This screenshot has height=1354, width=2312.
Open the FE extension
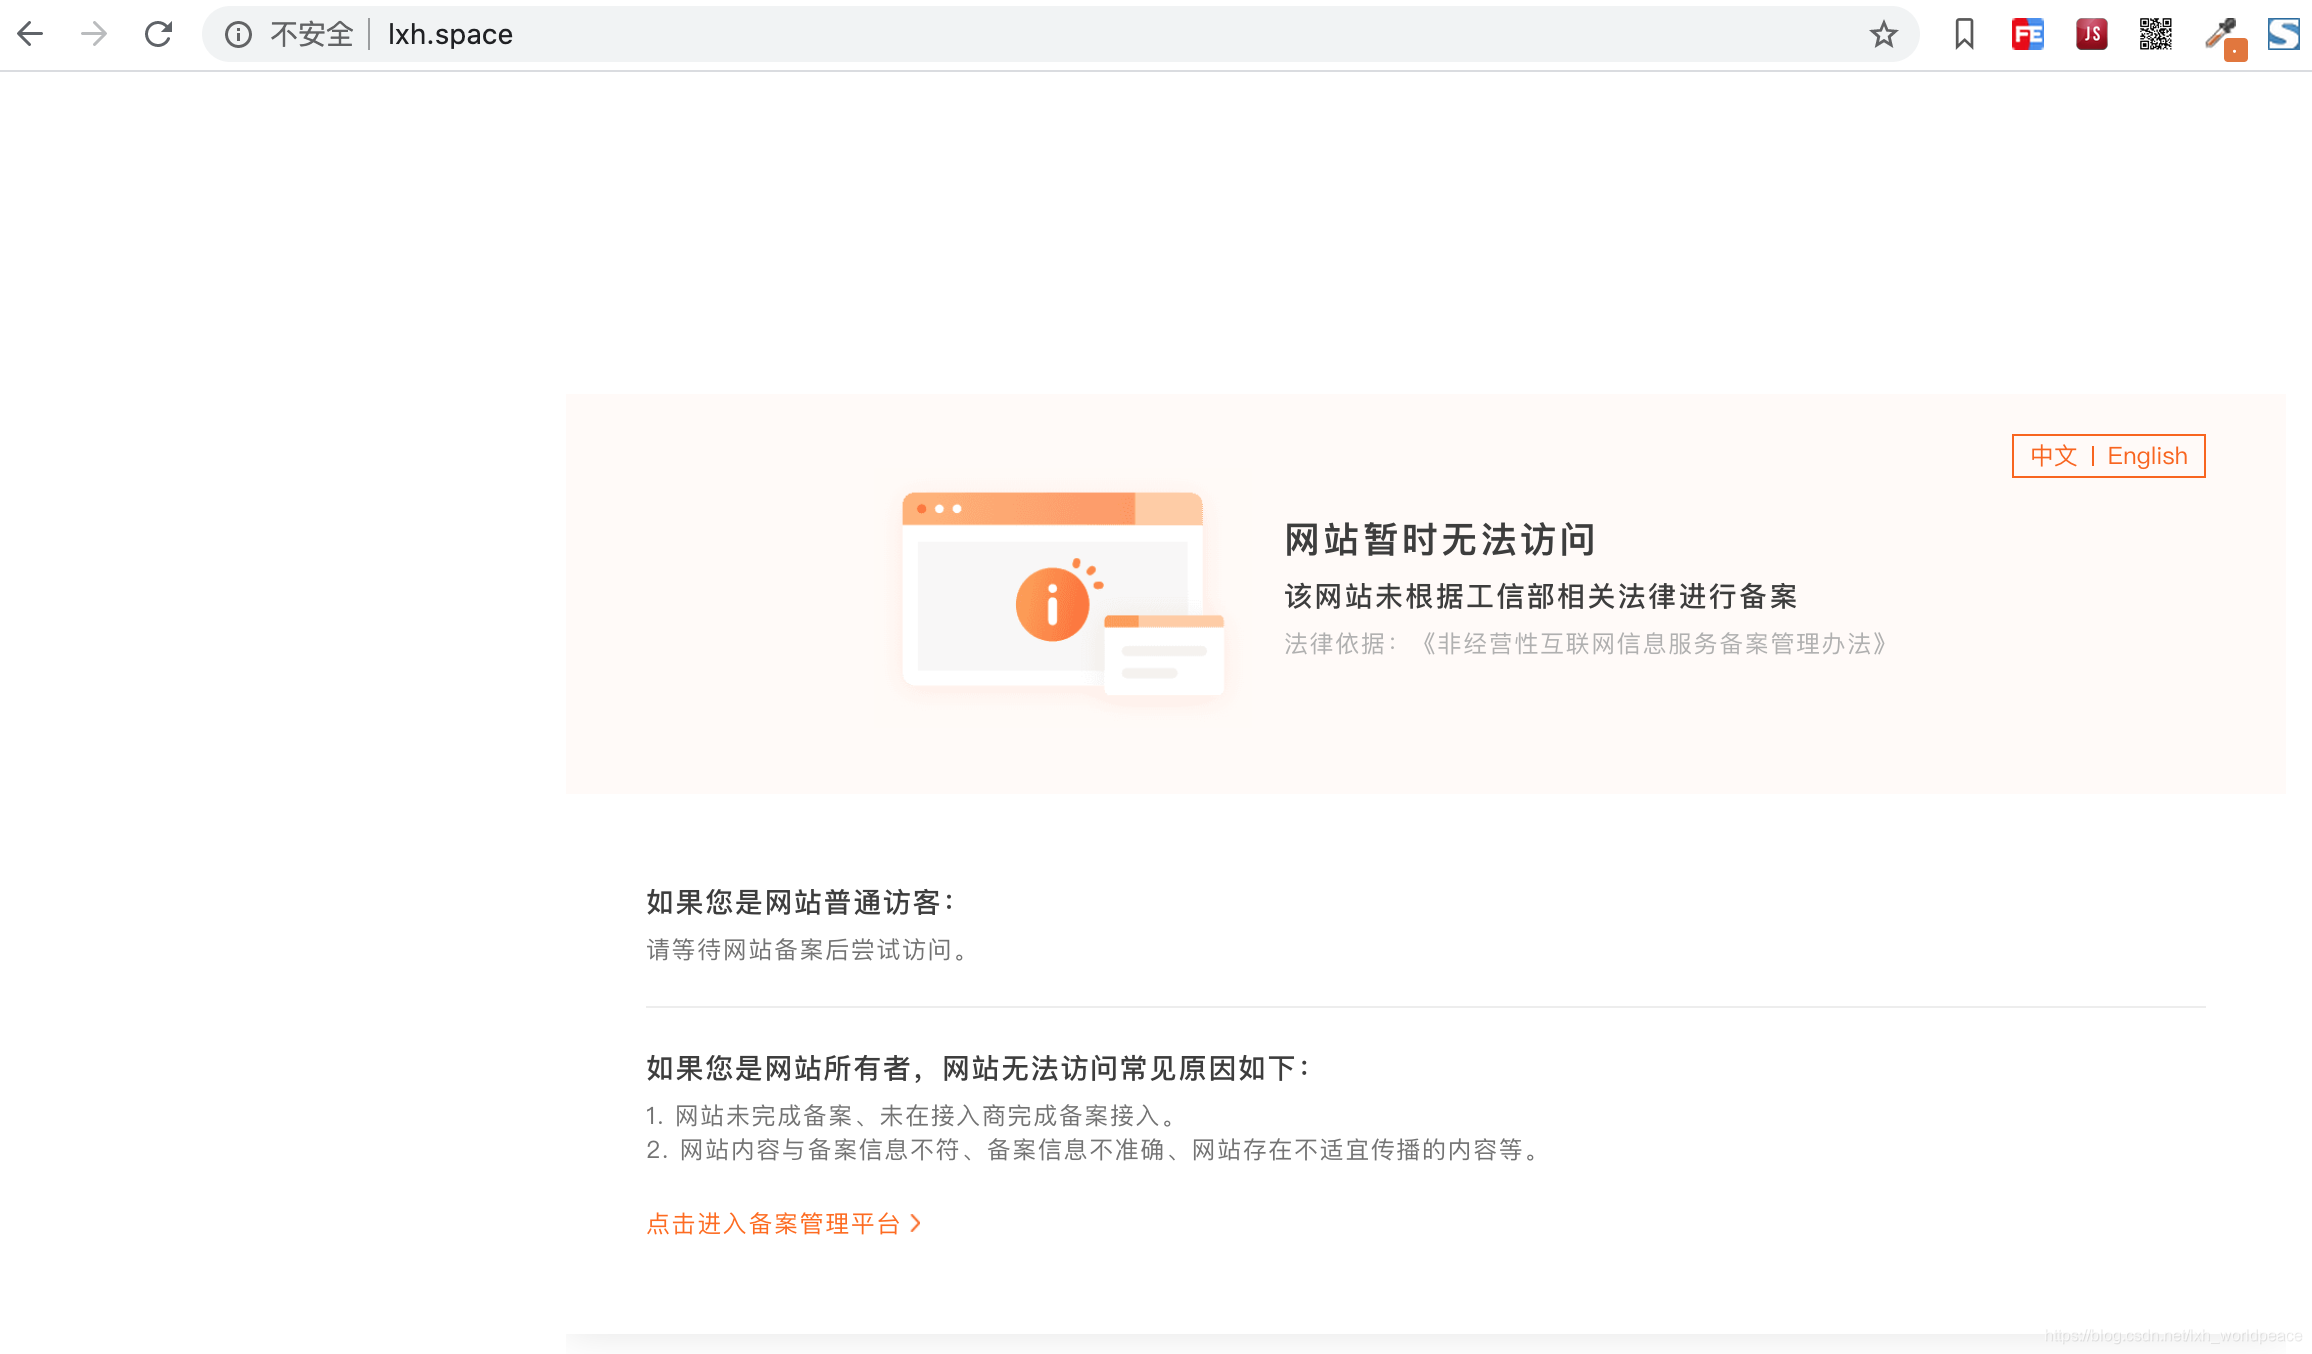pos(2026,33)
